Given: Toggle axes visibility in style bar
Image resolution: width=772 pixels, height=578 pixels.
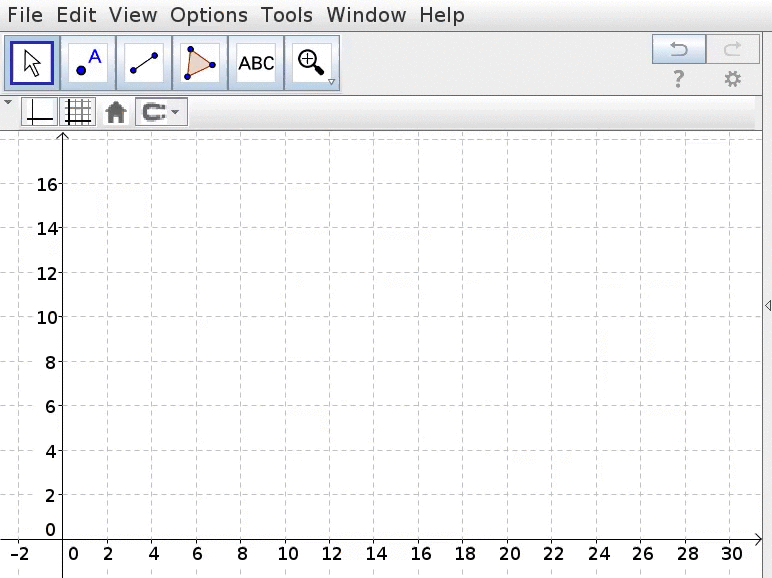Looking at the screenshot, I should click(x=39, y=112).
